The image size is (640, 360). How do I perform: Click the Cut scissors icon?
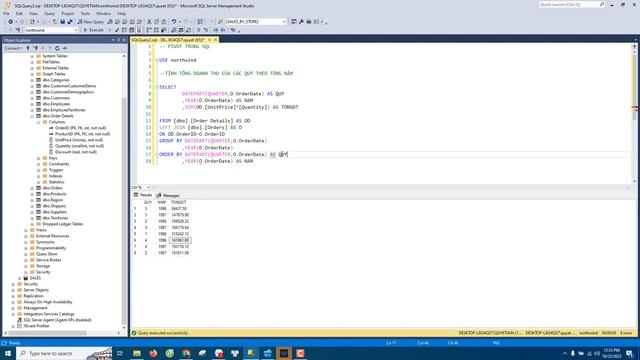pos(149,22)
